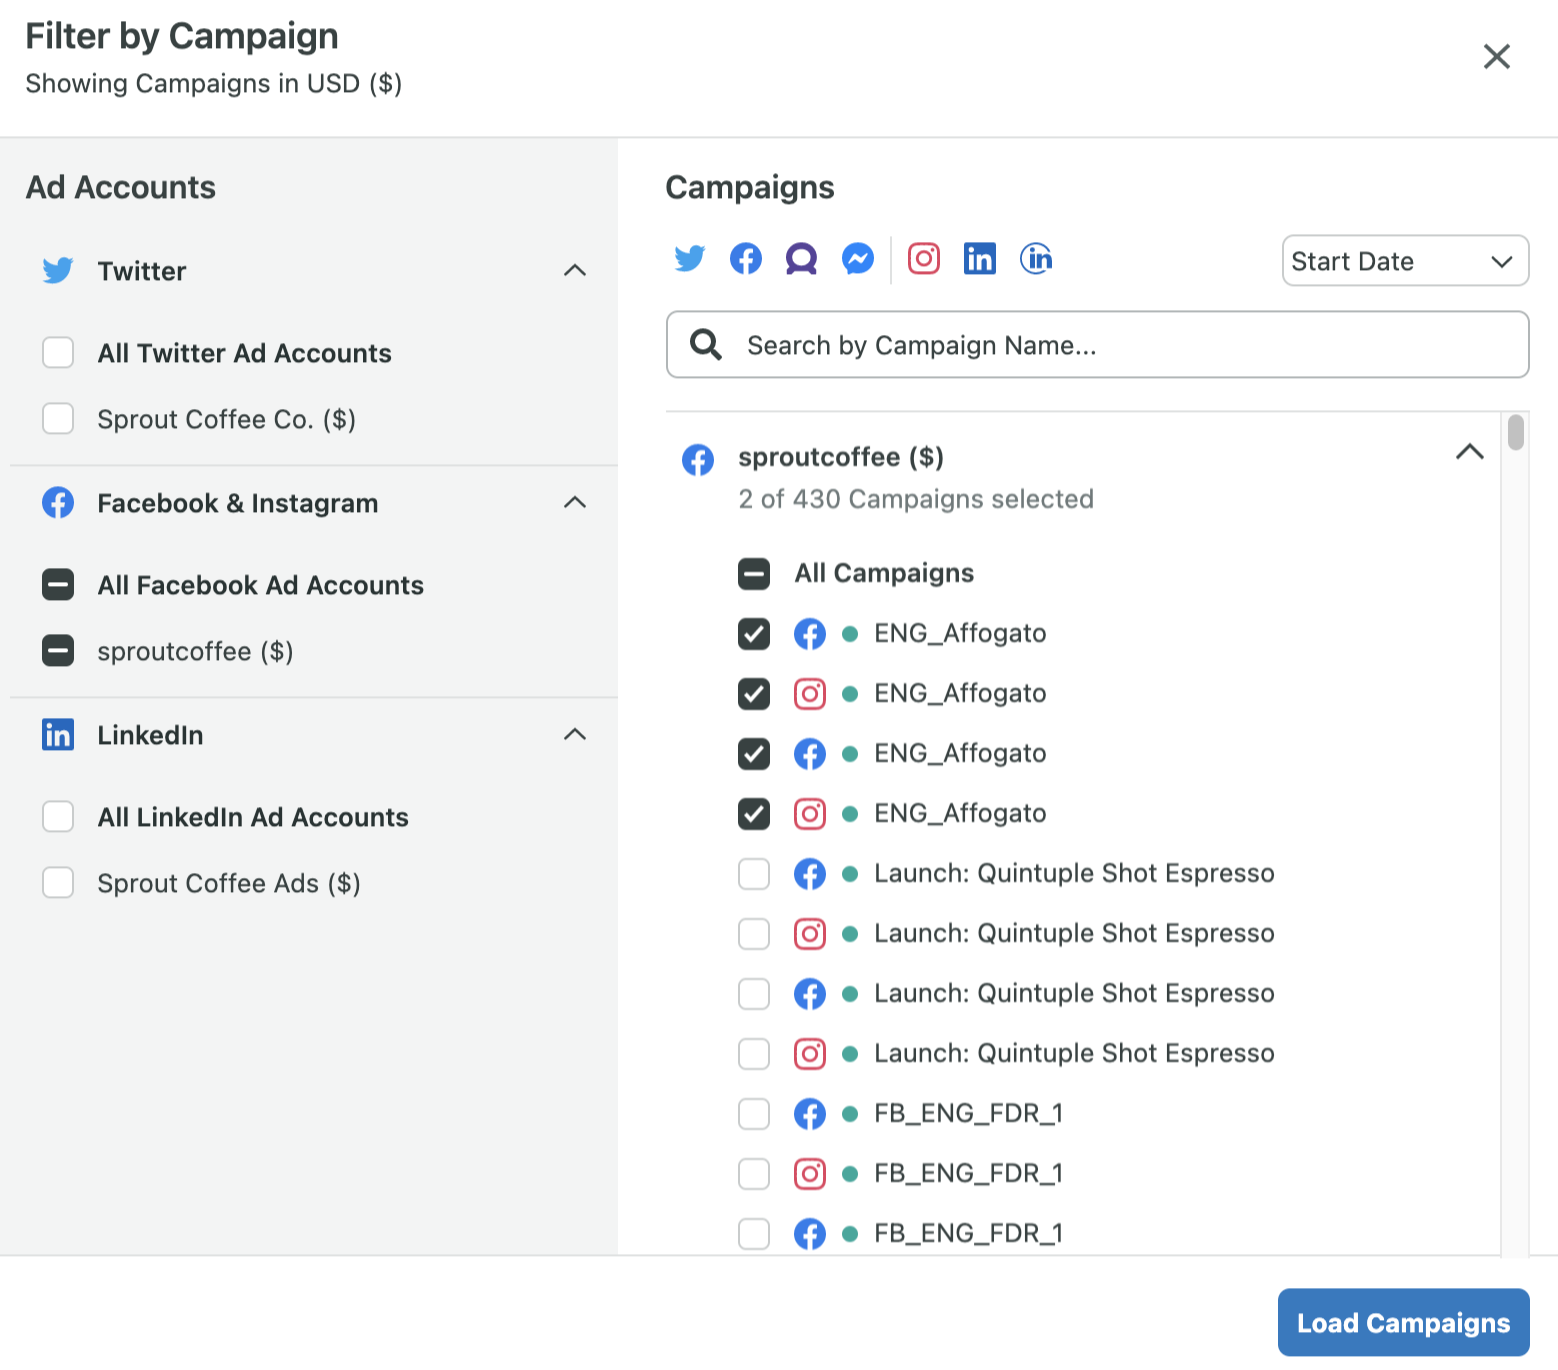Collapse the sproutcoffee ($) campaigns list
Viewport: 1558px width, 1370px height.
(1470, 452)
